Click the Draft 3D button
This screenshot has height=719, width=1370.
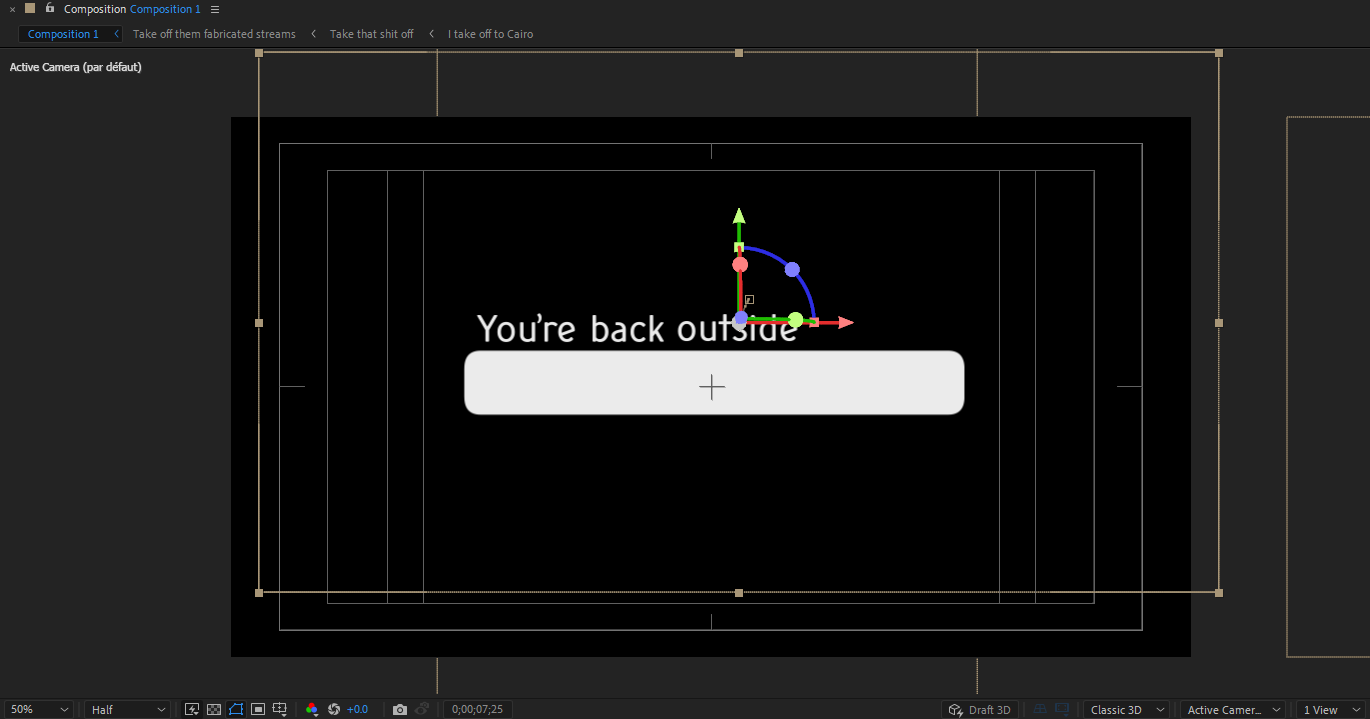(x=980, y=710)
